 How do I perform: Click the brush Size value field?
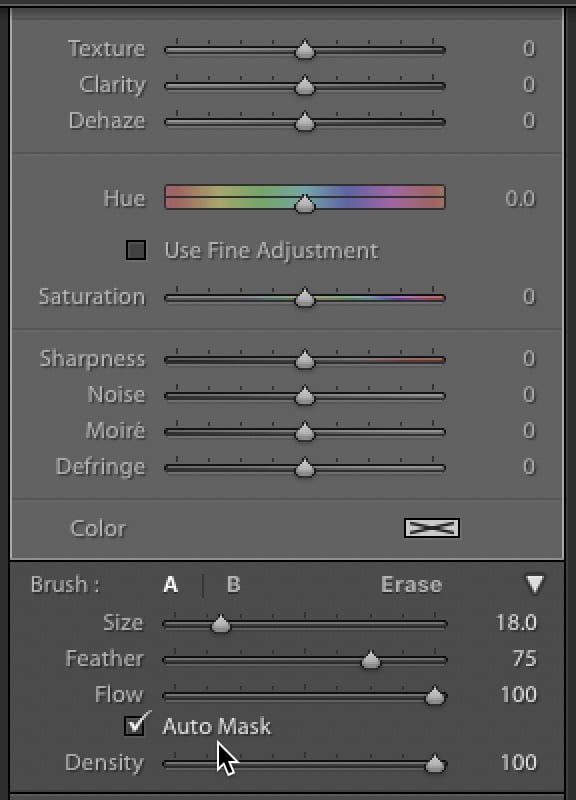point(516,623)
